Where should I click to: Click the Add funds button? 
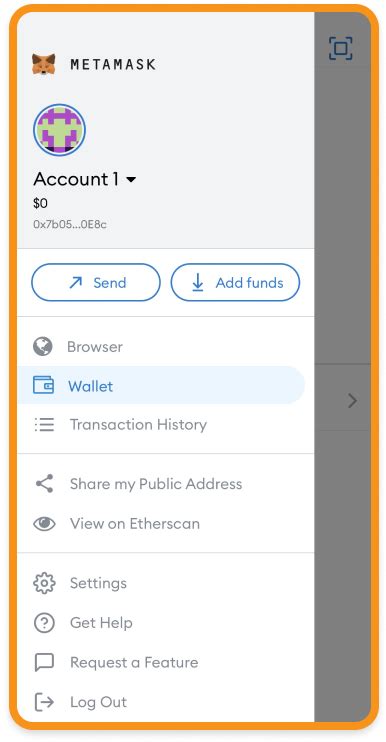click(235, 283)
